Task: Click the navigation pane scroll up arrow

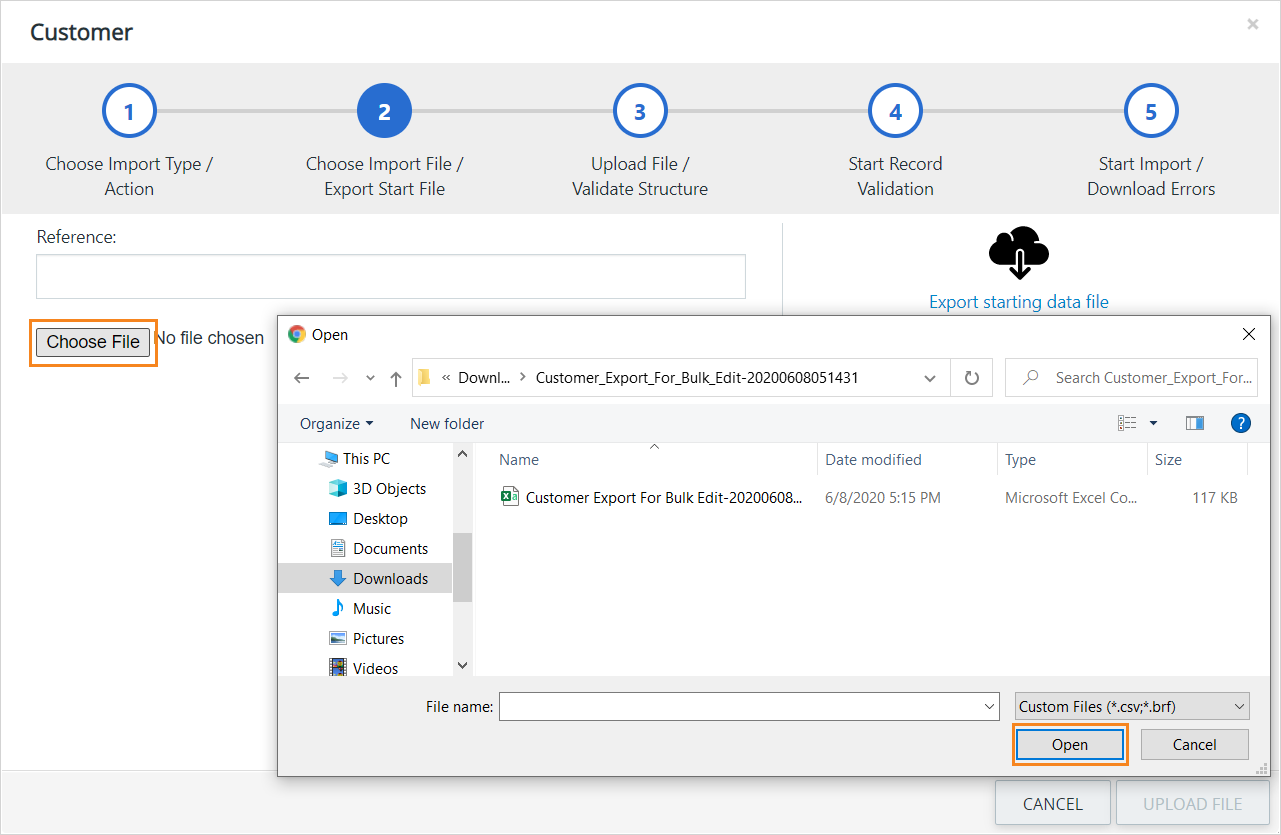Action: [x=462, y=454]
